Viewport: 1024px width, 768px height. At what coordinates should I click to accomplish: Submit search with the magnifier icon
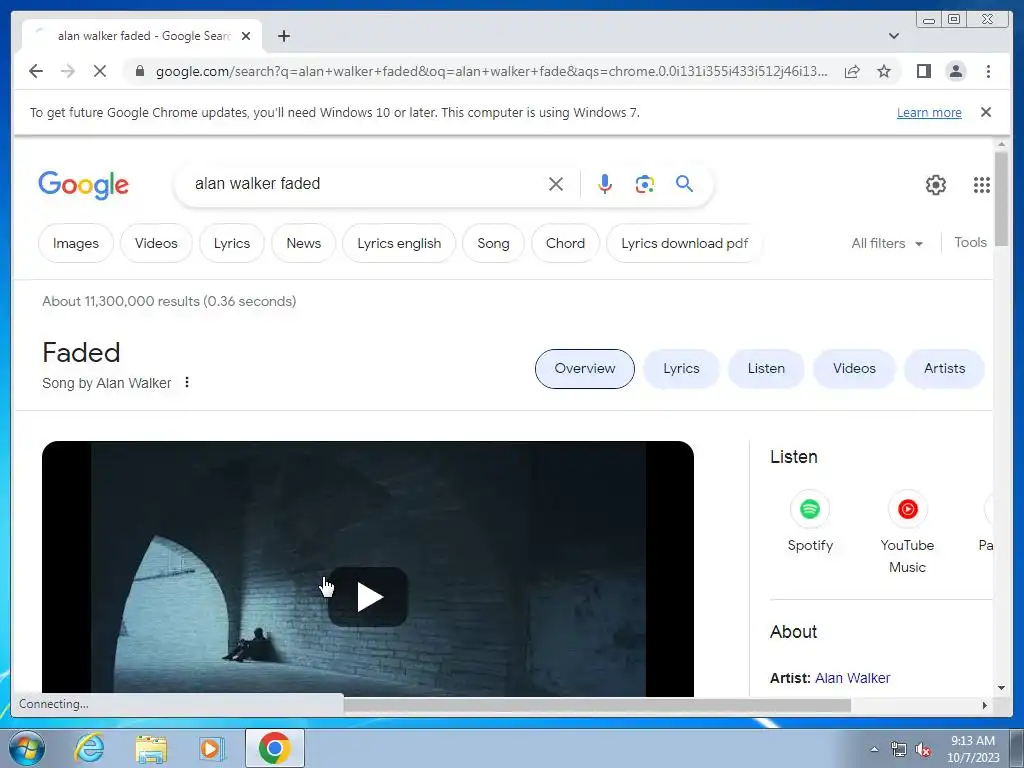click(684, 184)
